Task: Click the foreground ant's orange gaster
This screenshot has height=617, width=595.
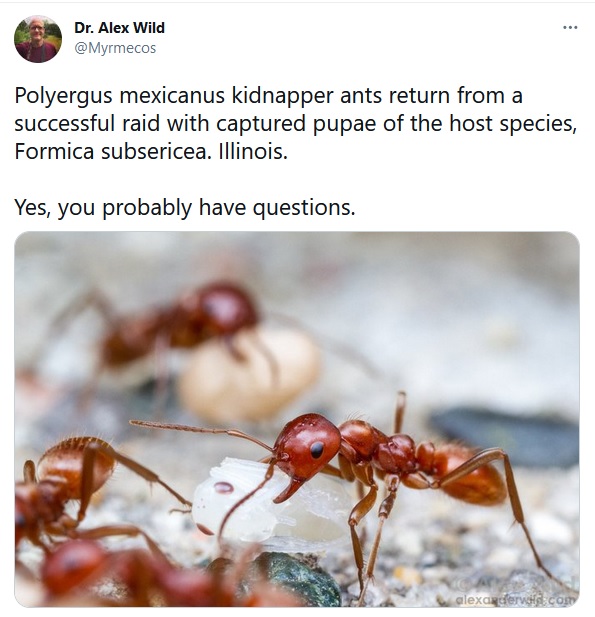Action: click(x=470, y=476)
